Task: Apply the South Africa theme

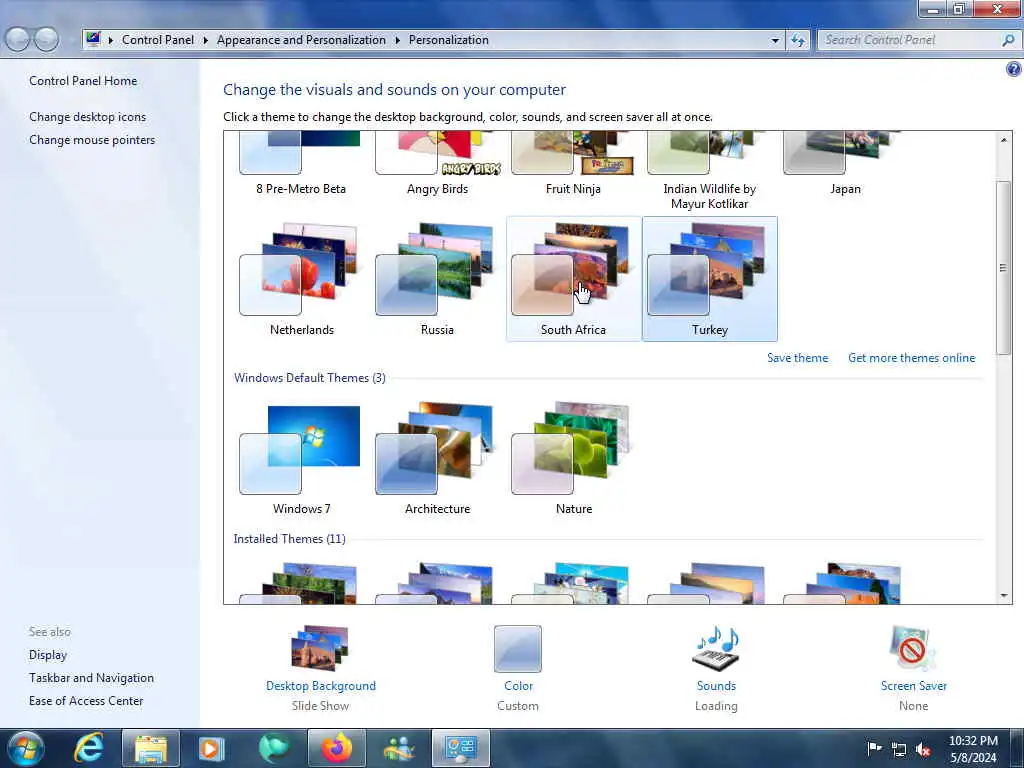Action: pos(573,279)
